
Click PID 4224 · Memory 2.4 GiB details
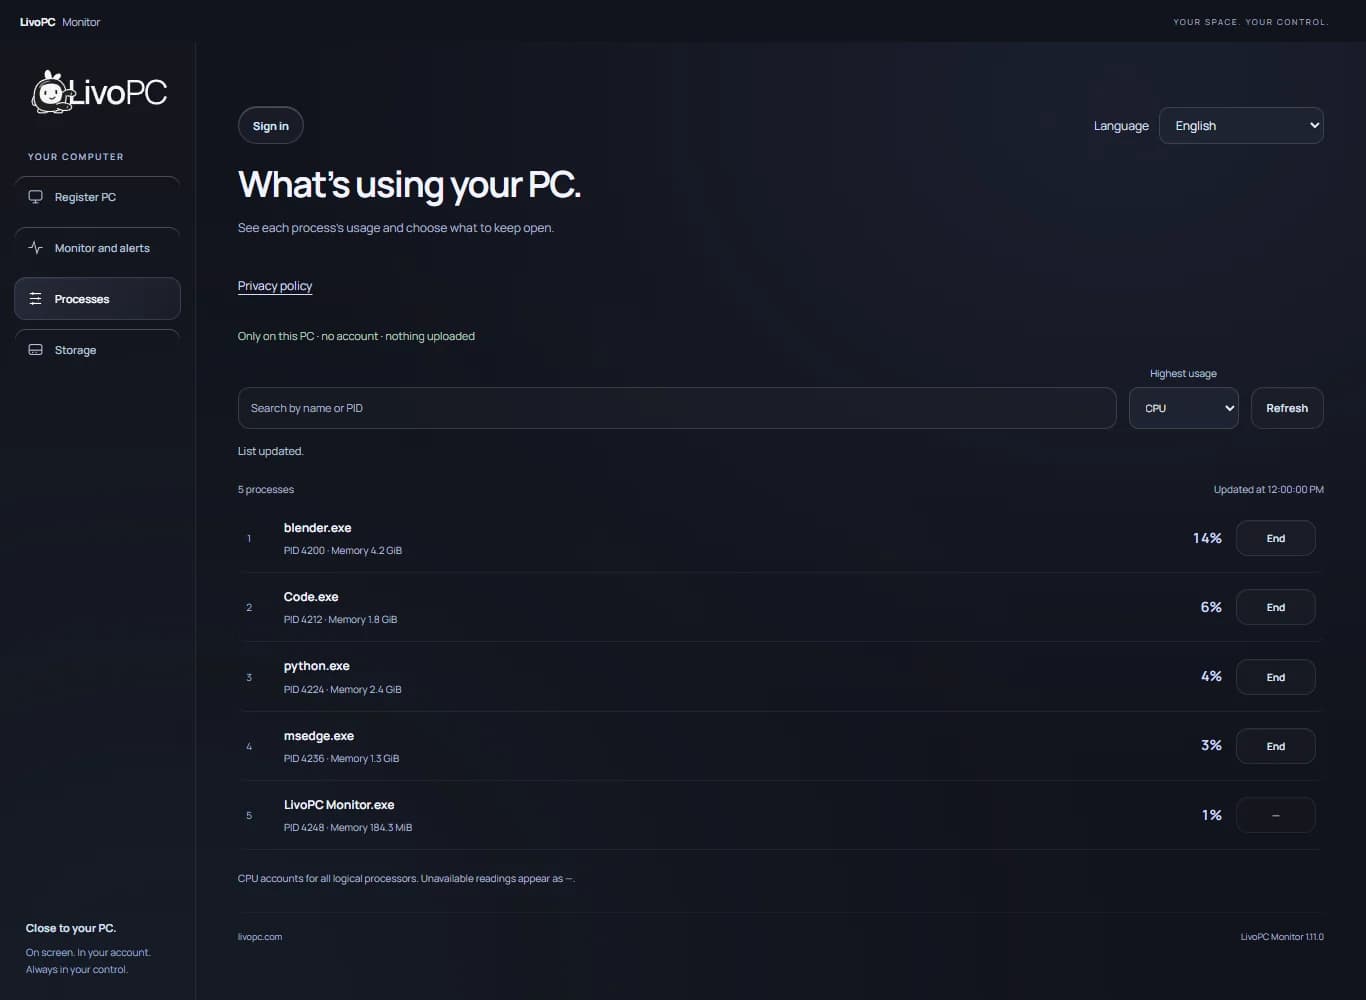tap(343, 689)
